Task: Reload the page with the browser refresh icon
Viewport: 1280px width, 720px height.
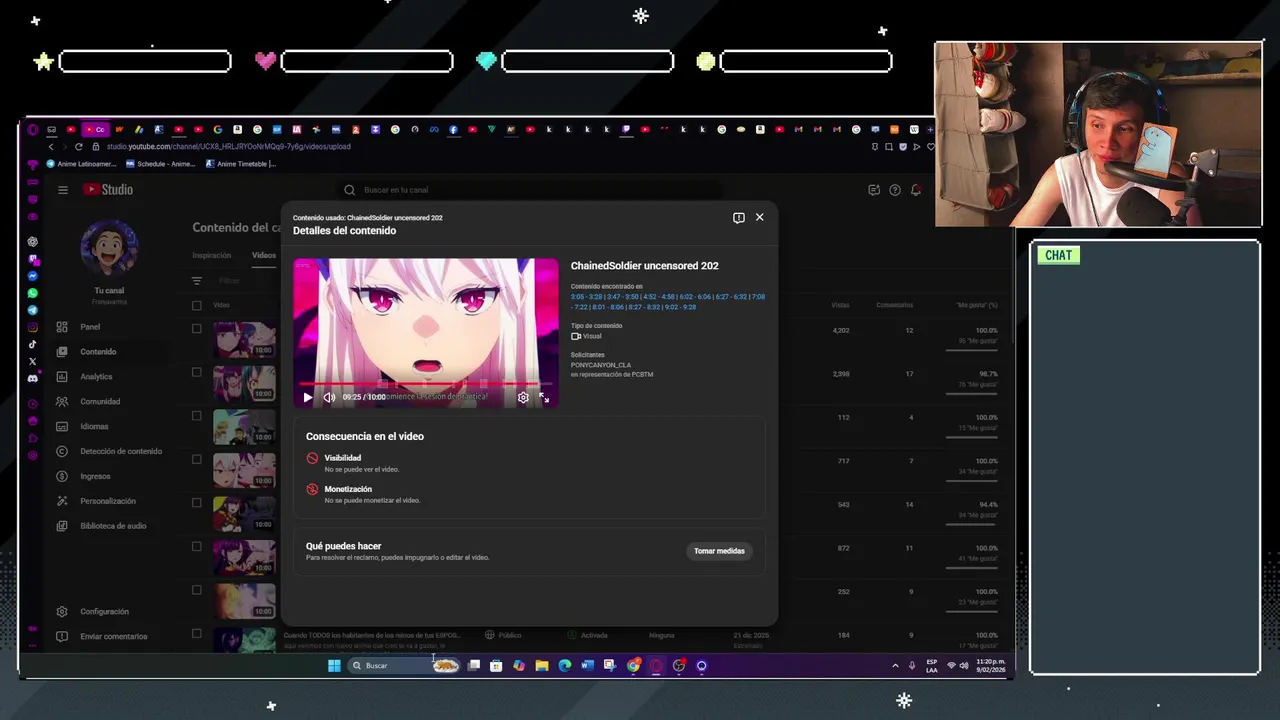Action: point(79,147)
